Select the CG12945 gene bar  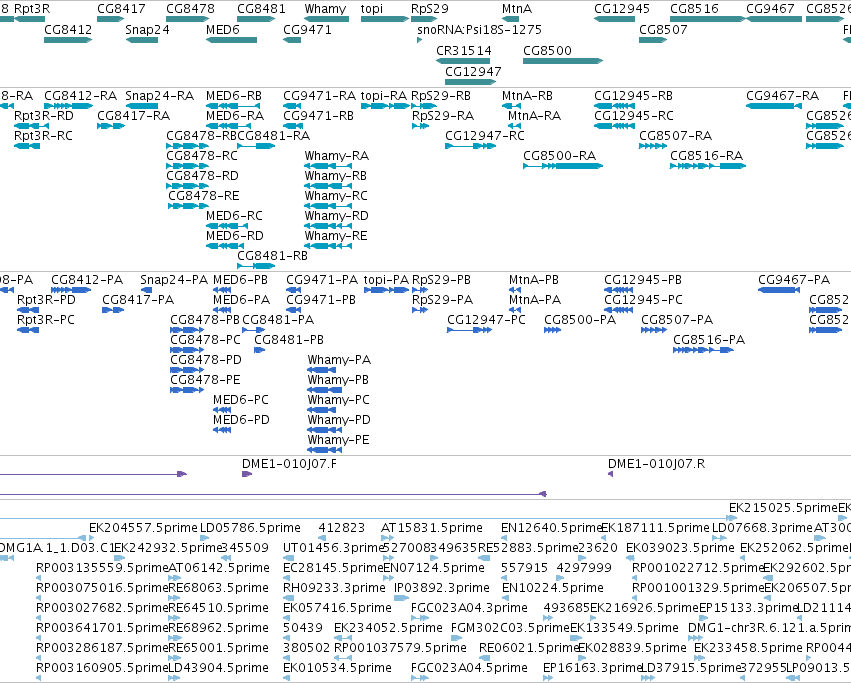614,19
